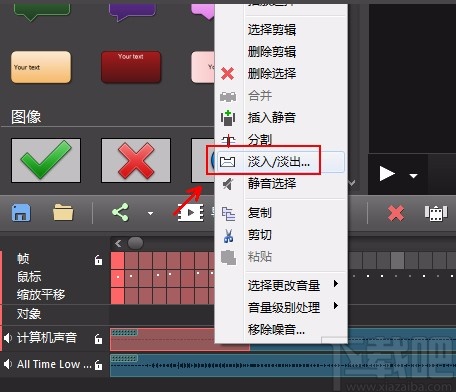This screenshot has width=456, height=392.
Task: Click copy icon beside 复制
Action: point(228,213)
